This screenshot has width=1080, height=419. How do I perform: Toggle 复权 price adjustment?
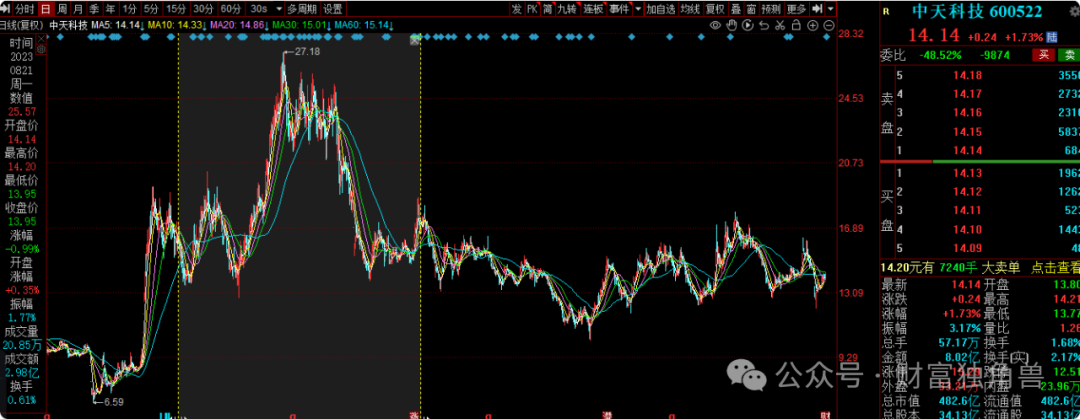coord(716,9)
